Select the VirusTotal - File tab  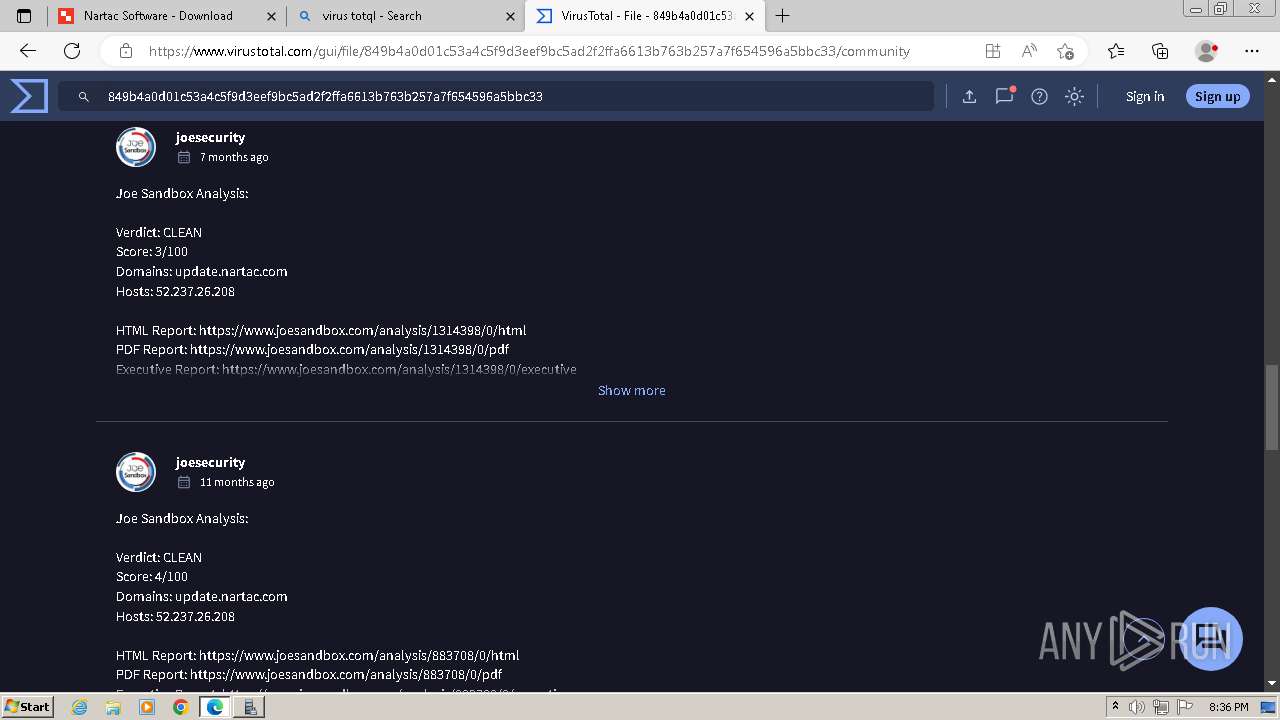tap(645, 16)
